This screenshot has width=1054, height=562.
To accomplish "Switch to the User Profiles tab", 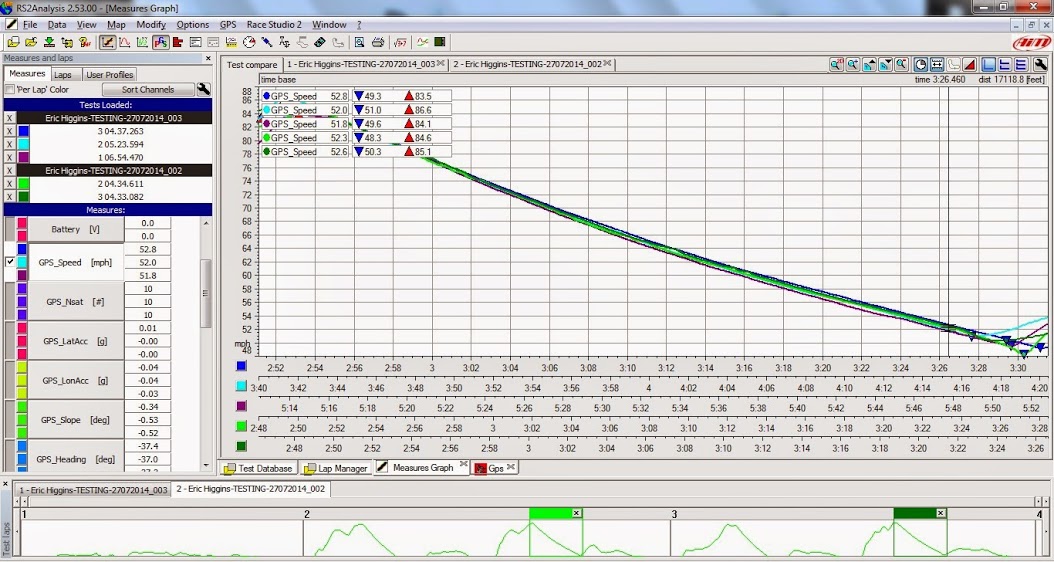I will click(x=109, y=74).
